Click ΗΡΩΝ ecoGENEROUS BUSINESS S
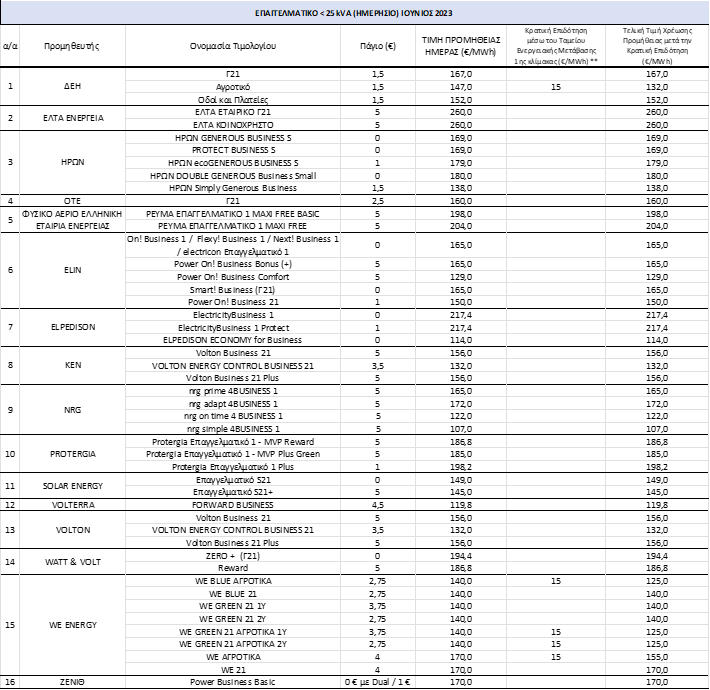The image size is (710, 690). 233,163
